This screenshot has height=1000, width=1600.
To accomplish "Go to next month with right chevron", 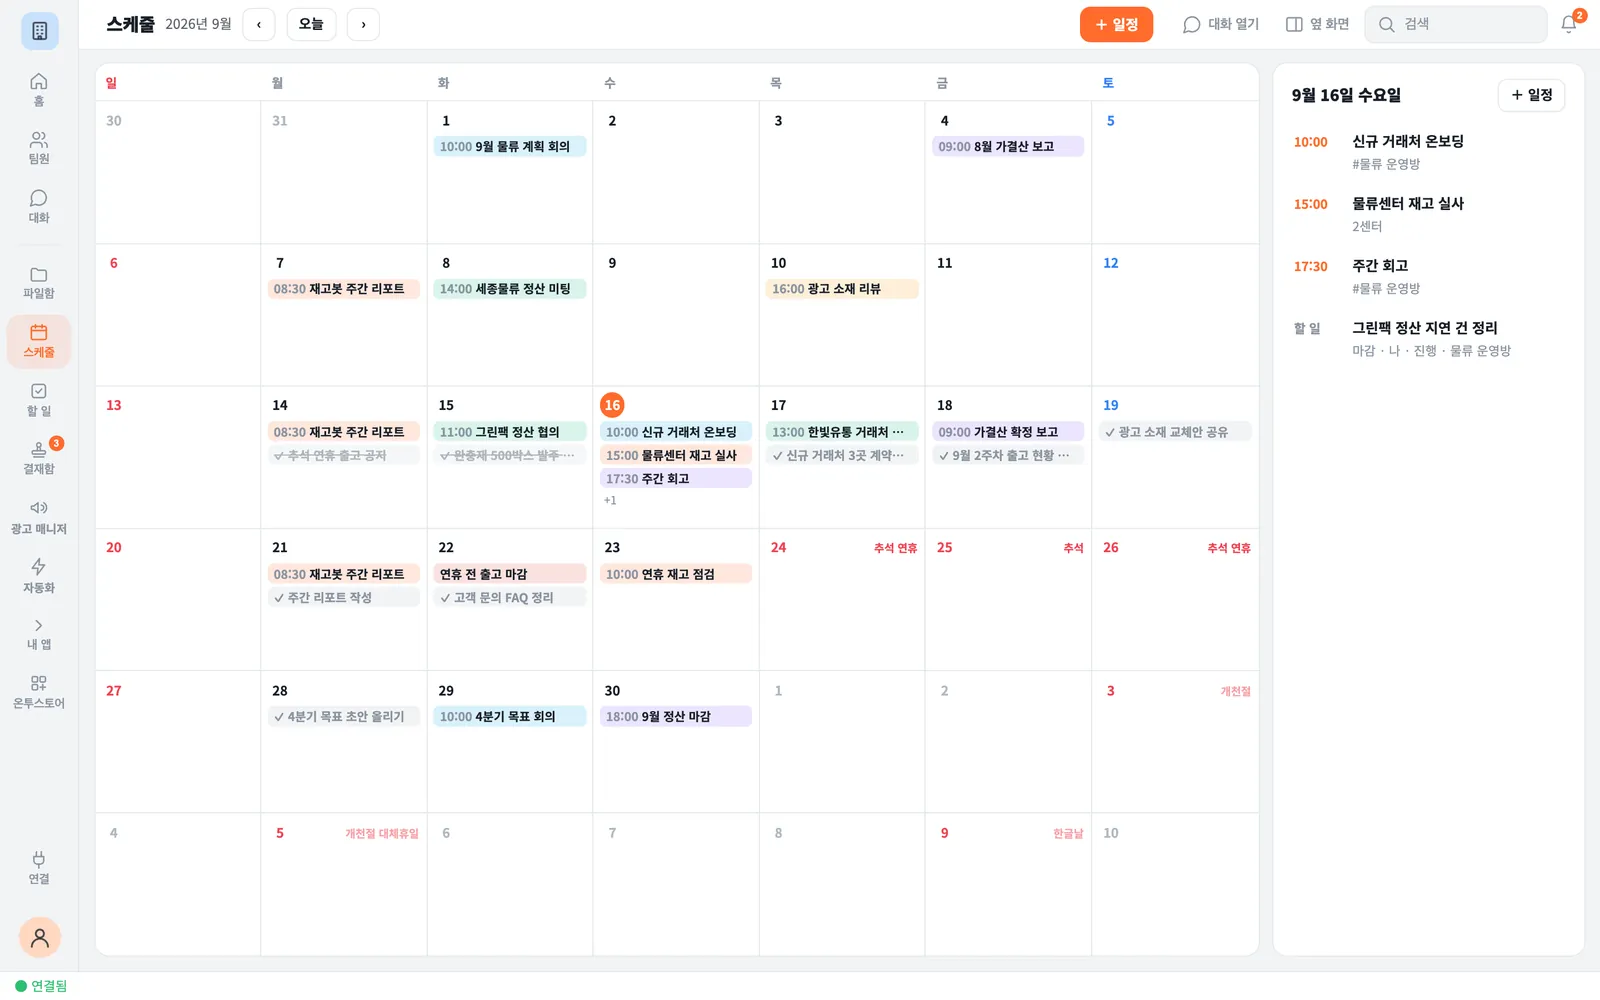I will 363,24.
